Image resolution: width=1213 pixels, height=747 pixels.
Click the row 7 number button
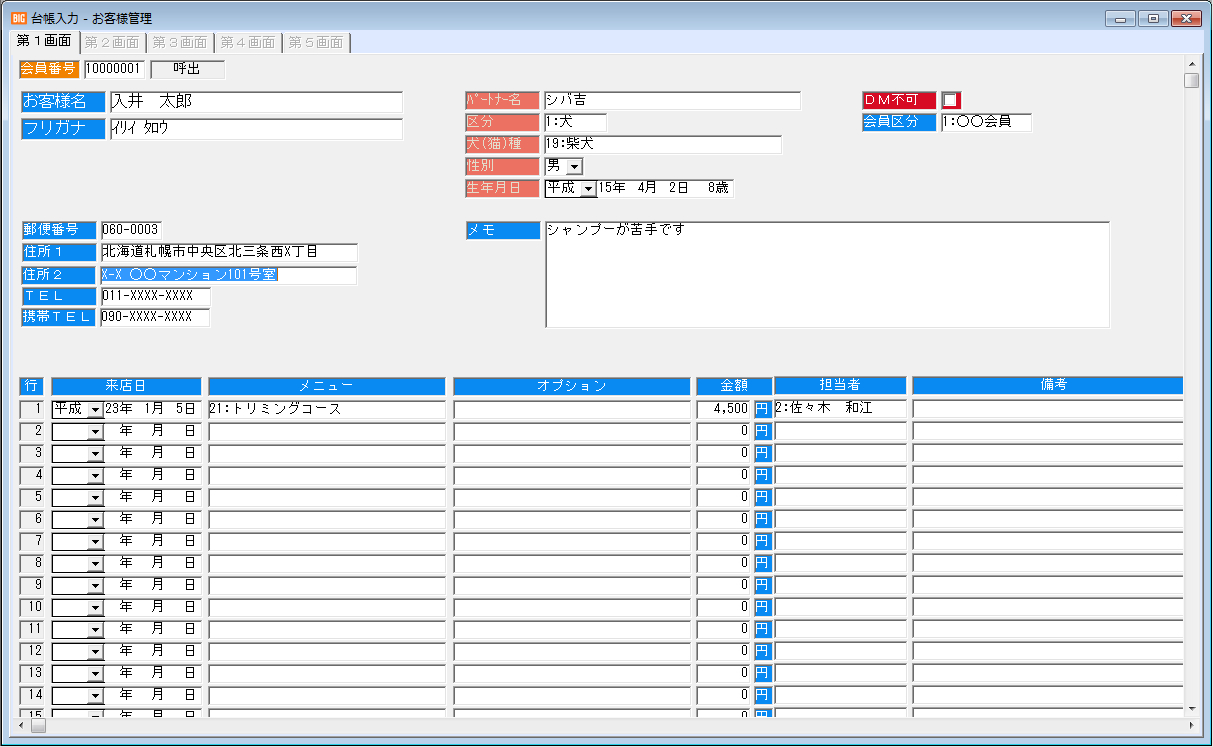32,541
